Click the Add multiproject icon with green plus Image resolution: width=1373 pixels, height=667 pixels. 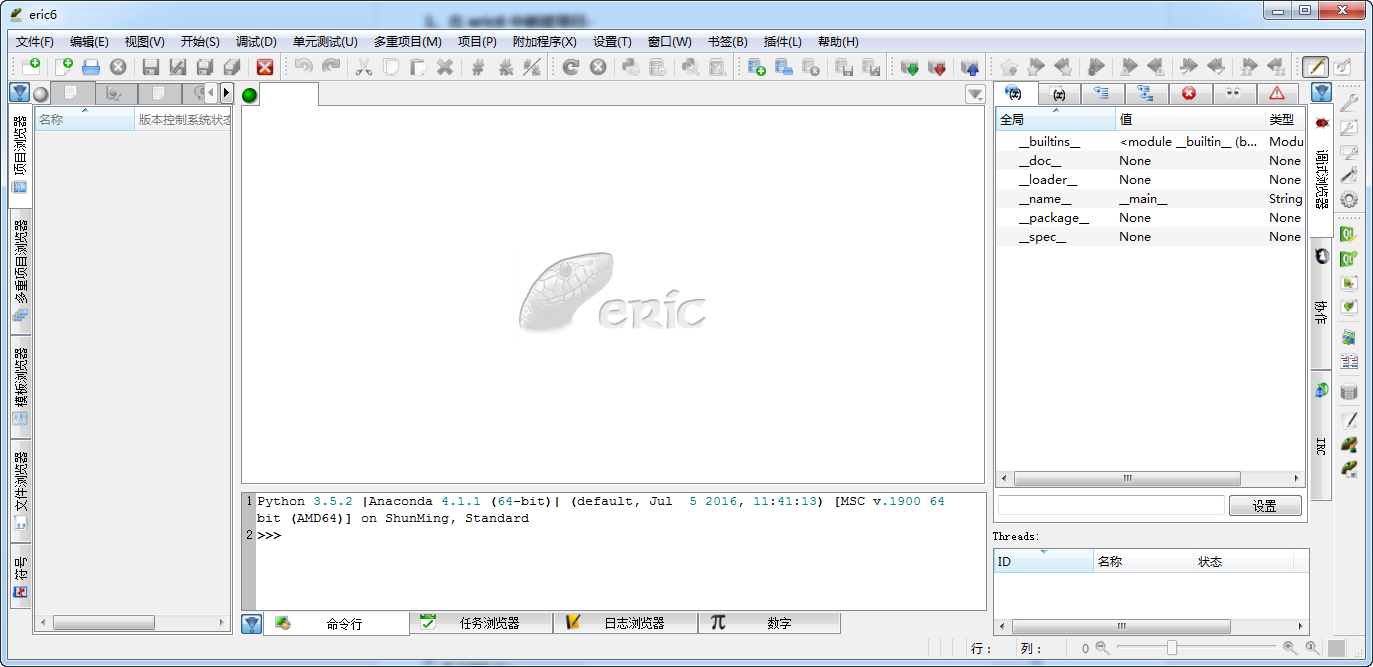[756, 67]
